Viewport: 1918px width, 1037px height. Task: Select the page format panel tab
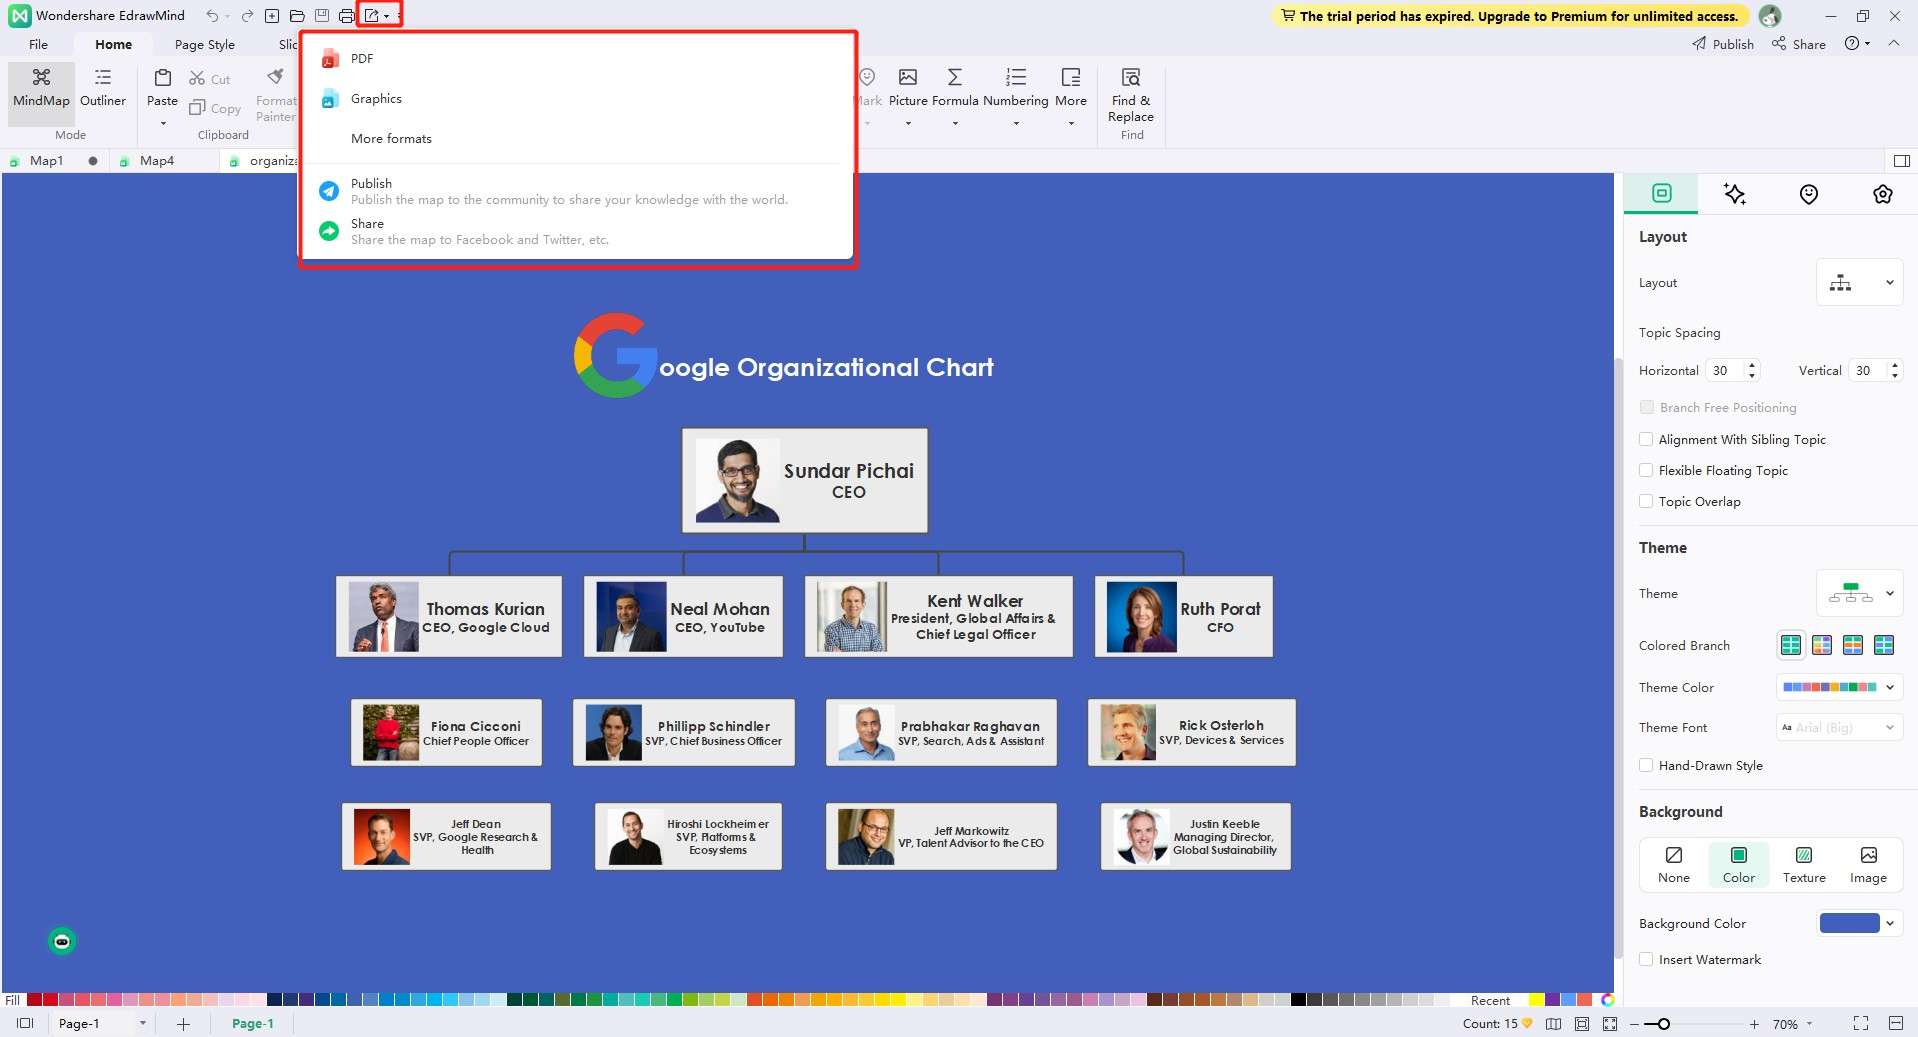click(1661, 194)
